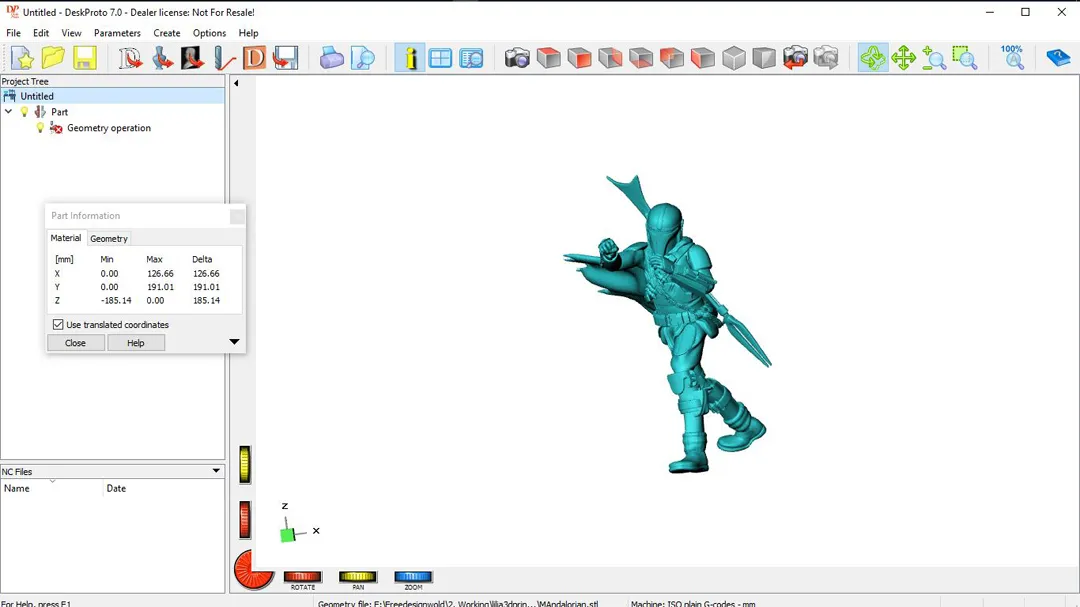Open the File menu

13,33
